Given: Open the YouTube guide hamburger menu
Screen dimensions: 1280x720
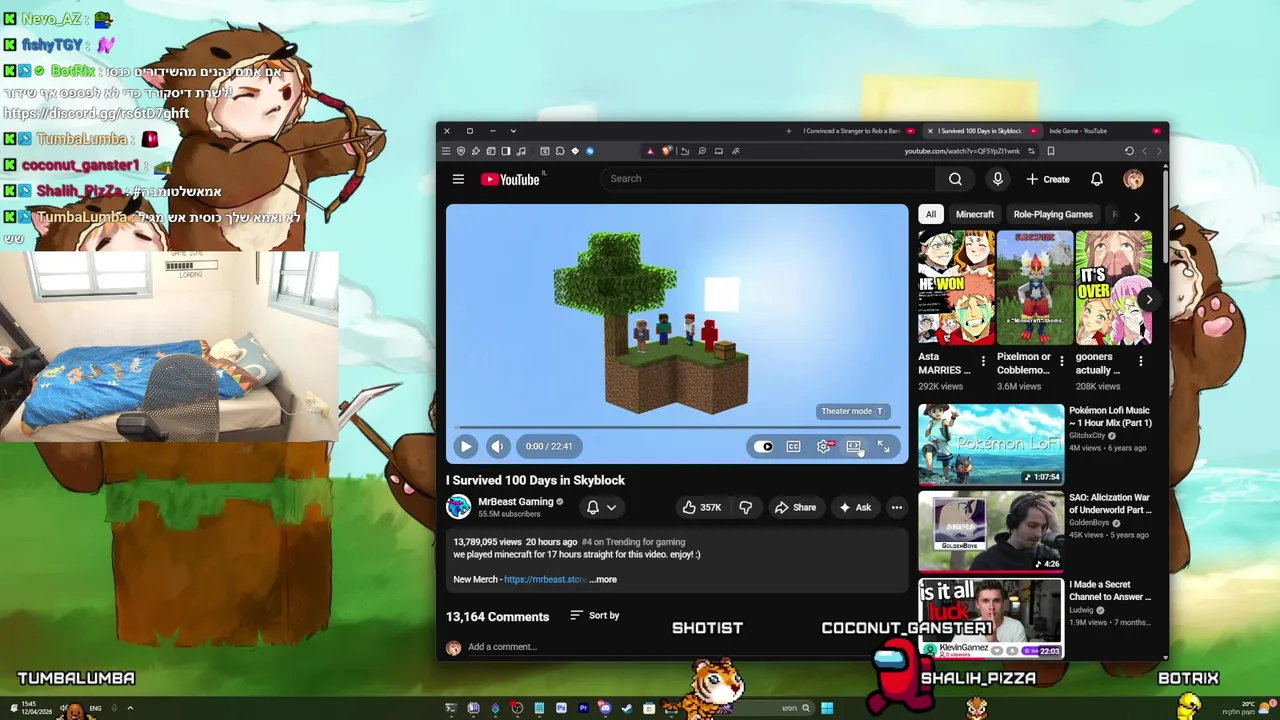Looking at the screenshot, I should (458, 179).
